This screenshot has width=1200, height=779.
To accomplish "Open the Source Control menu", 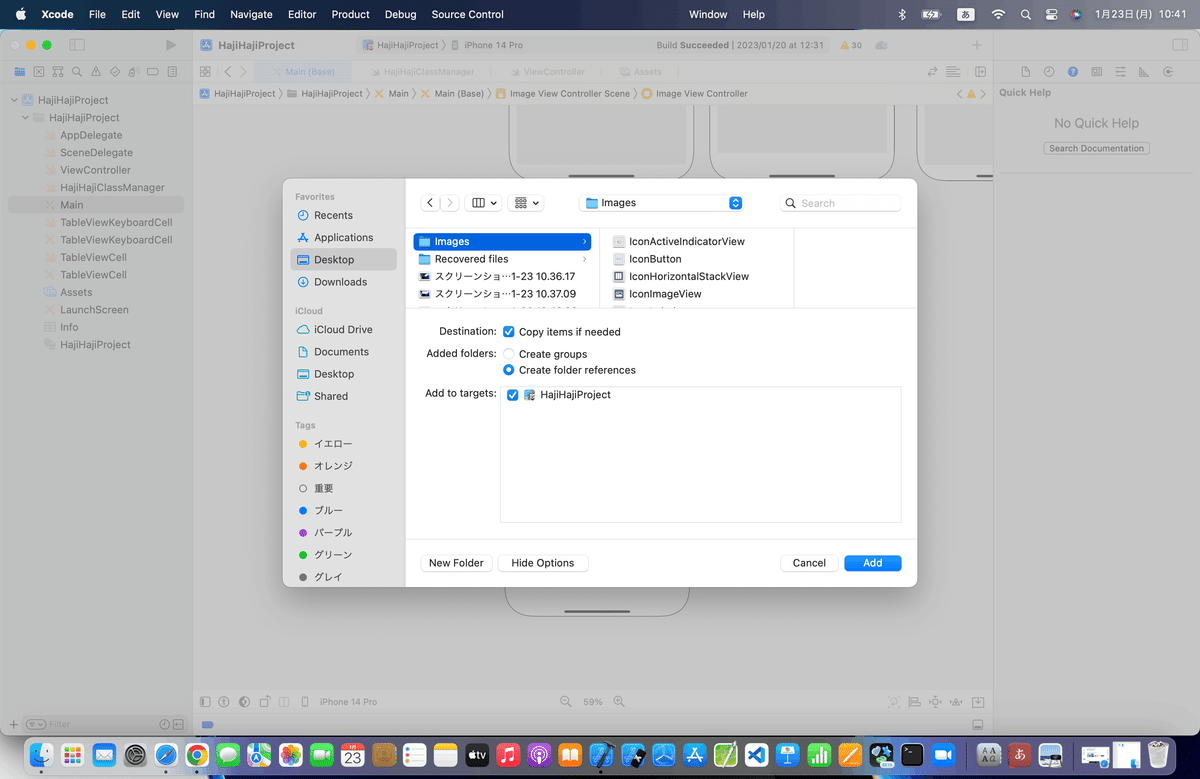I will click(x=468, y=14).
